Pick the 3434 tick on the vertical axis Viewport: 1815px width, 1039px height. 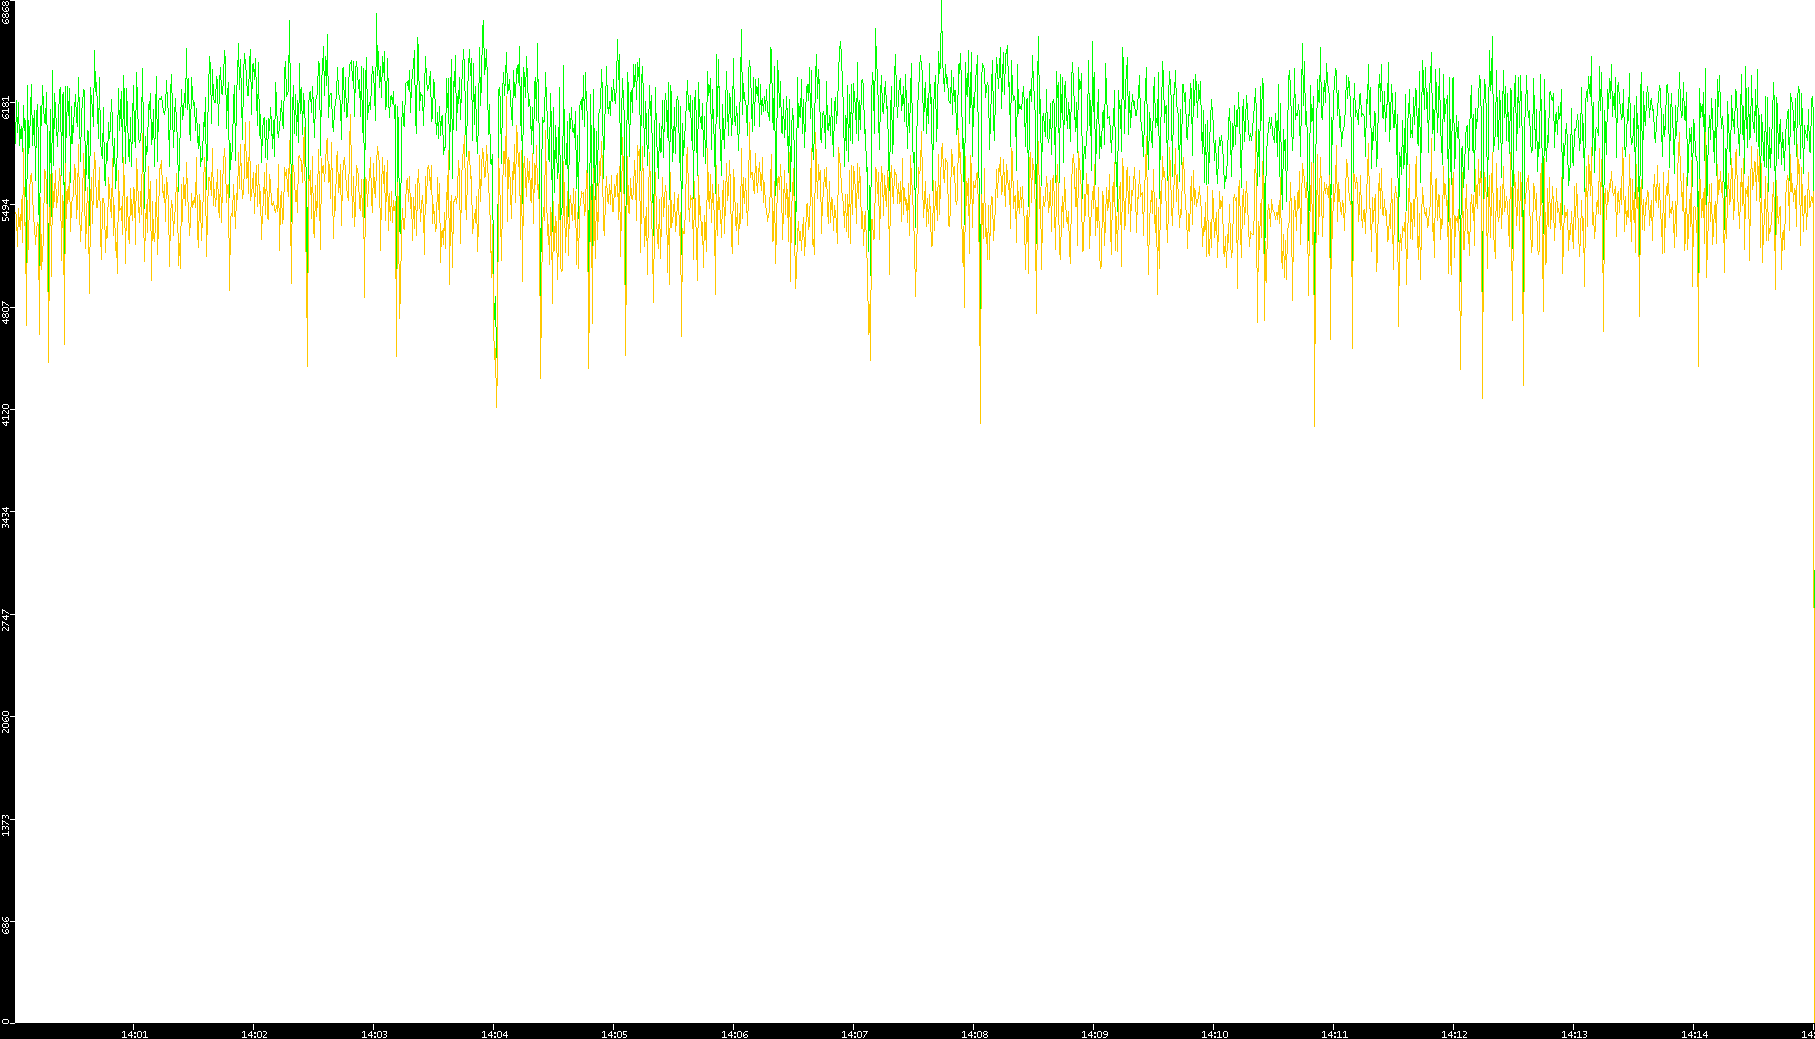tap(7, 518)
